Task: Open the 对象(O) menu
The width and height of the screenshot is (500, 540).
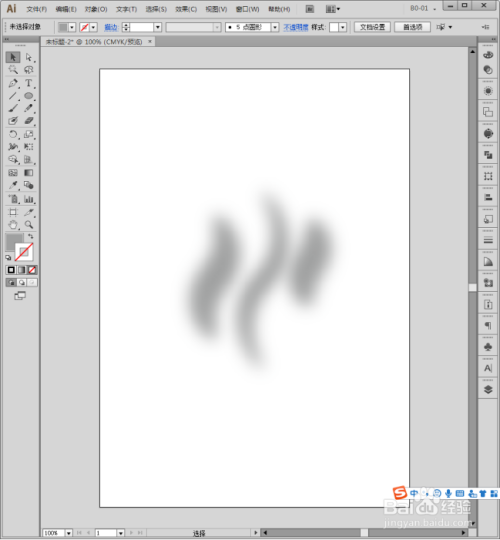Action: [x=96, y=9]
